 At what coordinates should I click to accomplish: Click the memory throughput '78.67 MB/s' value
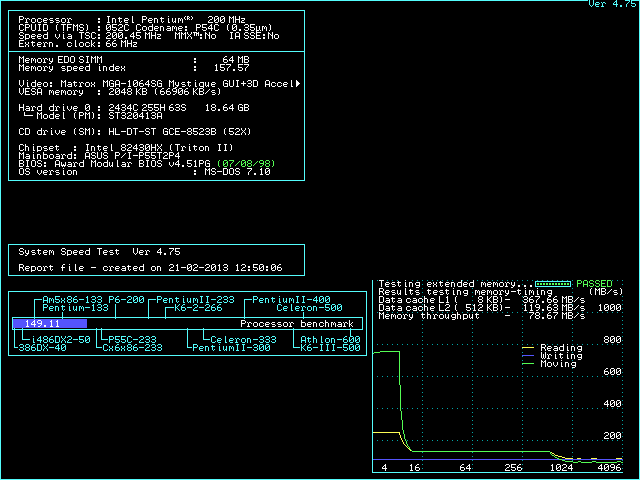pos(556,316)
